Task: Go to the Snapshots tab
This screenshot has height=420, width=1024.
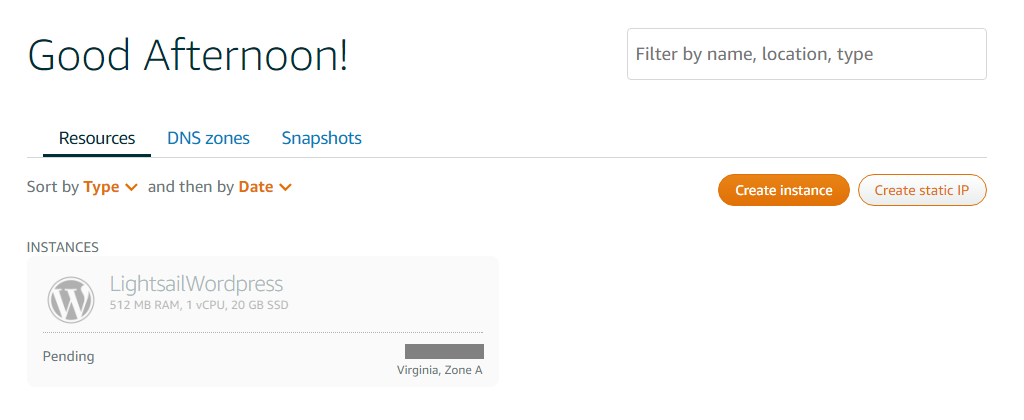Action: pos(321,138)
